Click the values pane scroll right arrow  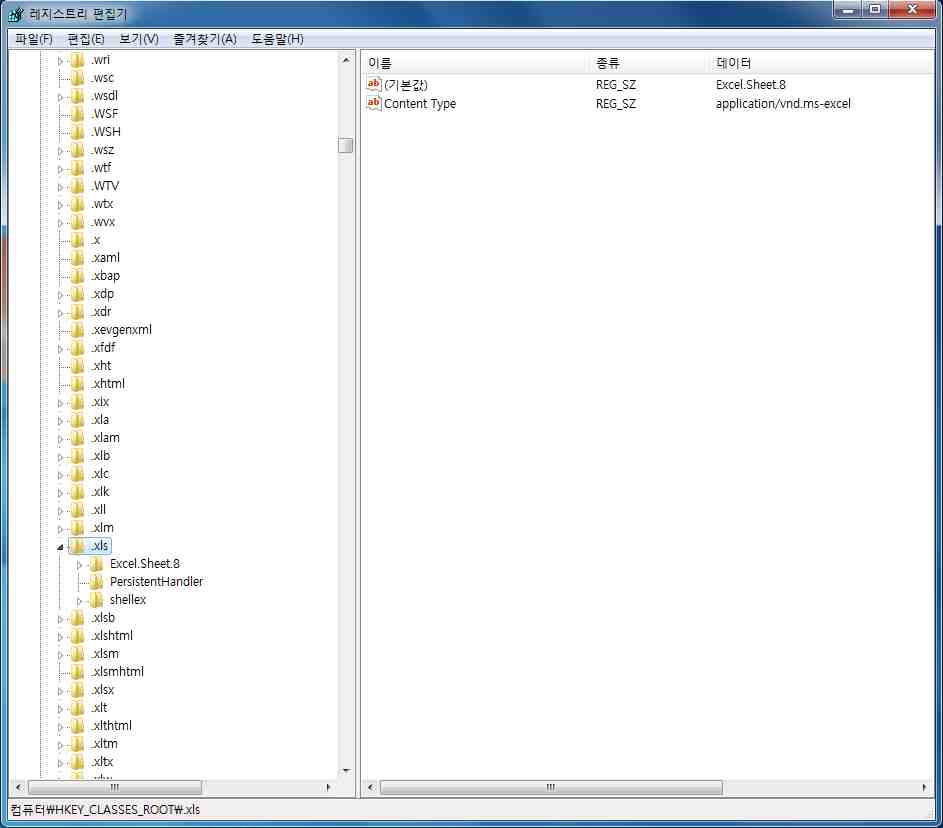(x=924, y=787)
